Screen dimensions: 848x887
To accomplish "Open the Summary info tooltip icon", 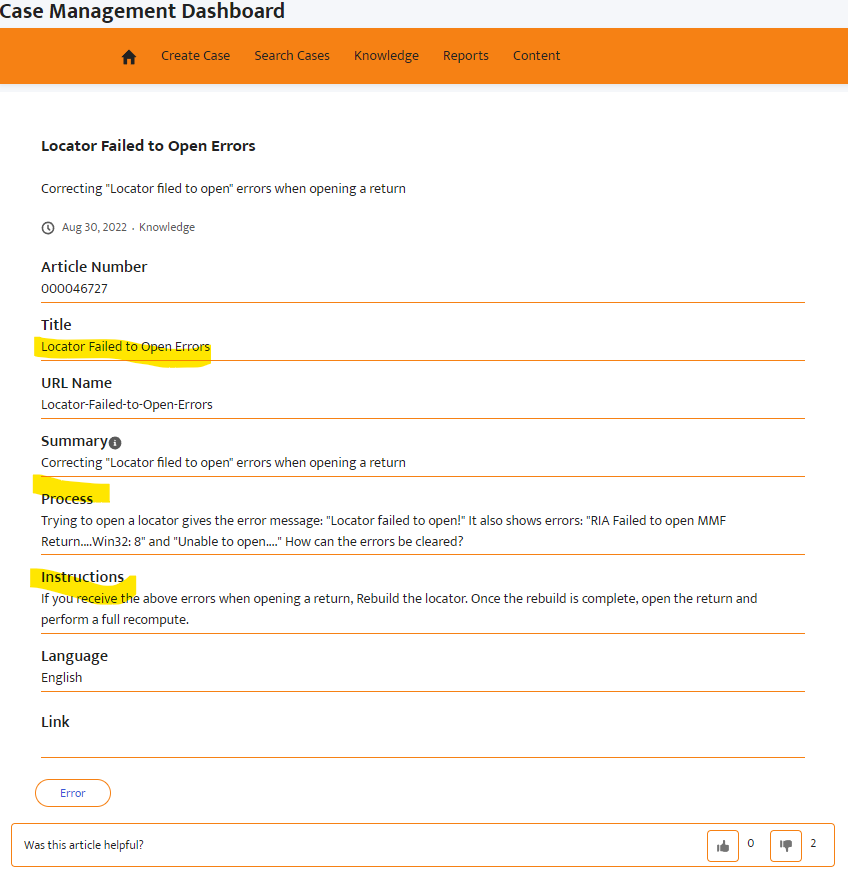I will click(115, 442).
